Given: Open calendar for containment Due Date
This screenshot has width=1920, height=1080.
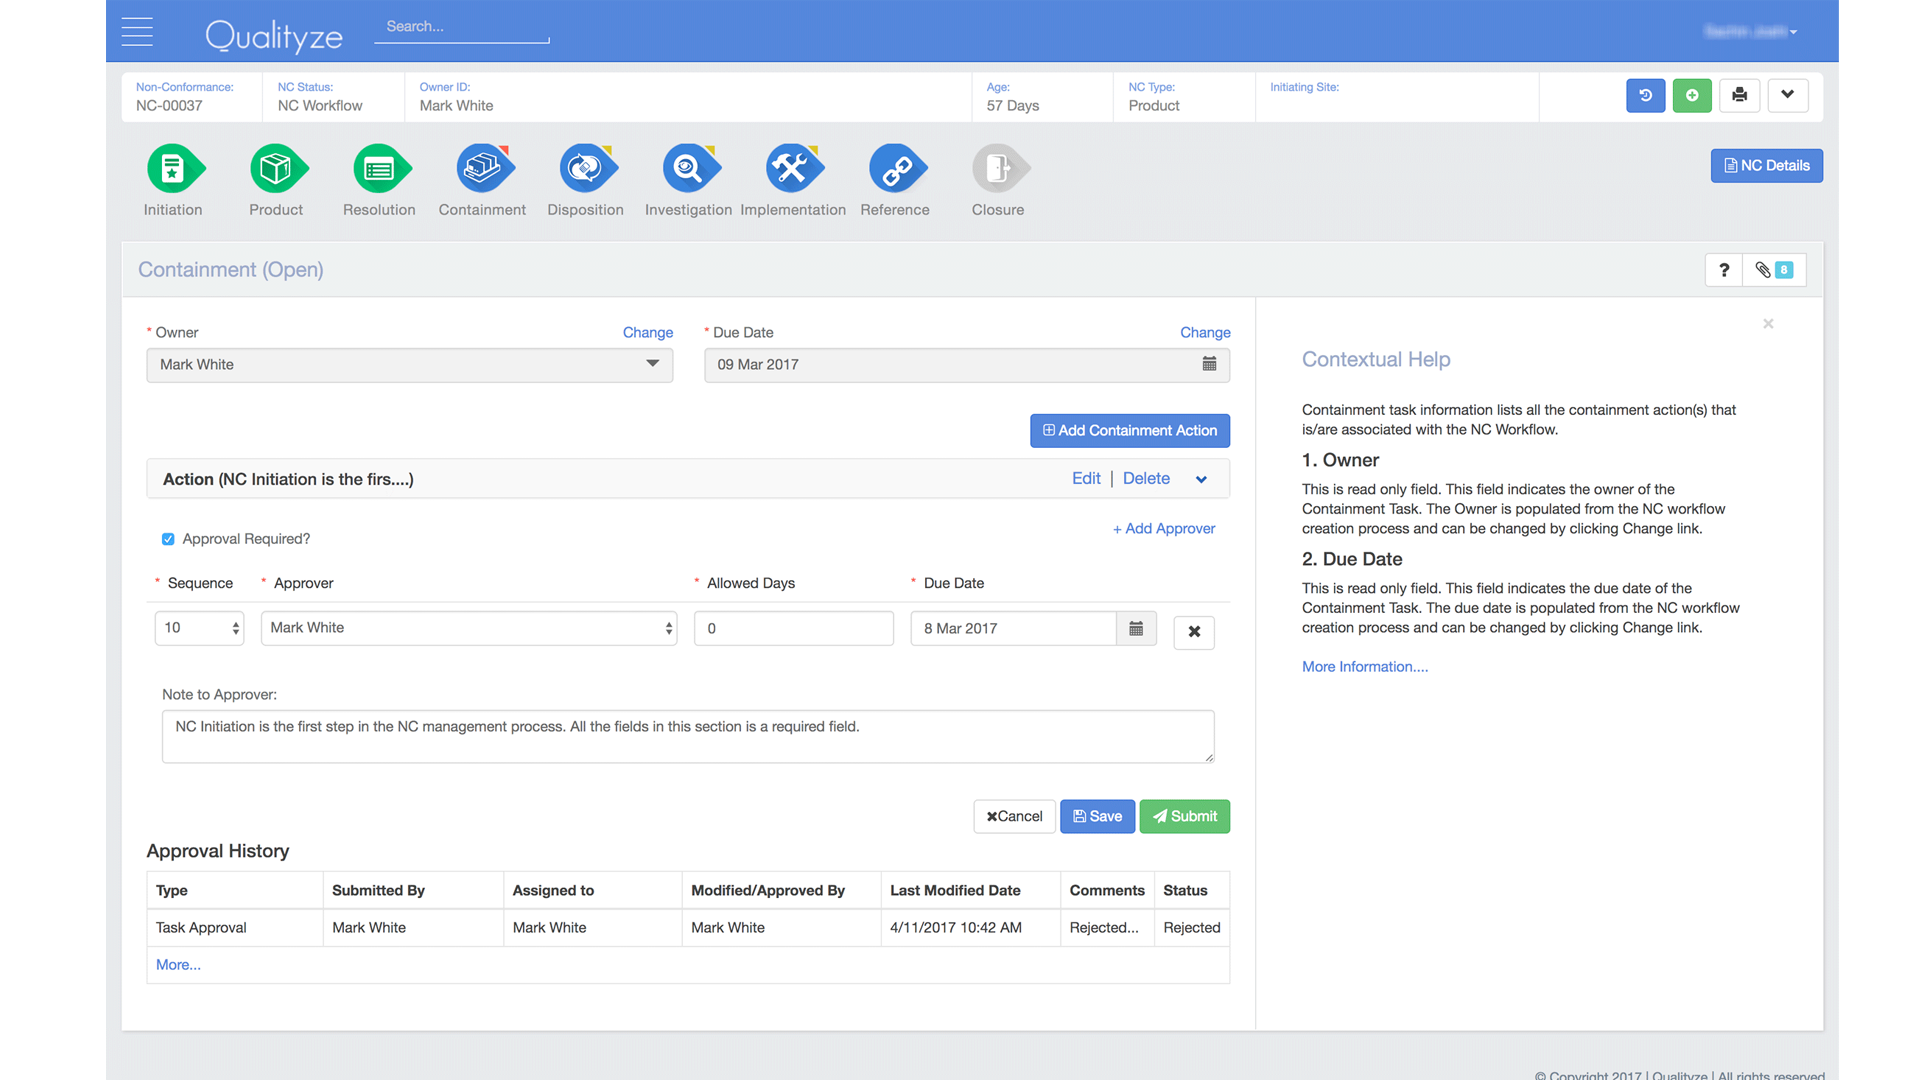Looking at the screenshot, I should pyautogui.click(x=1209, y=364).
